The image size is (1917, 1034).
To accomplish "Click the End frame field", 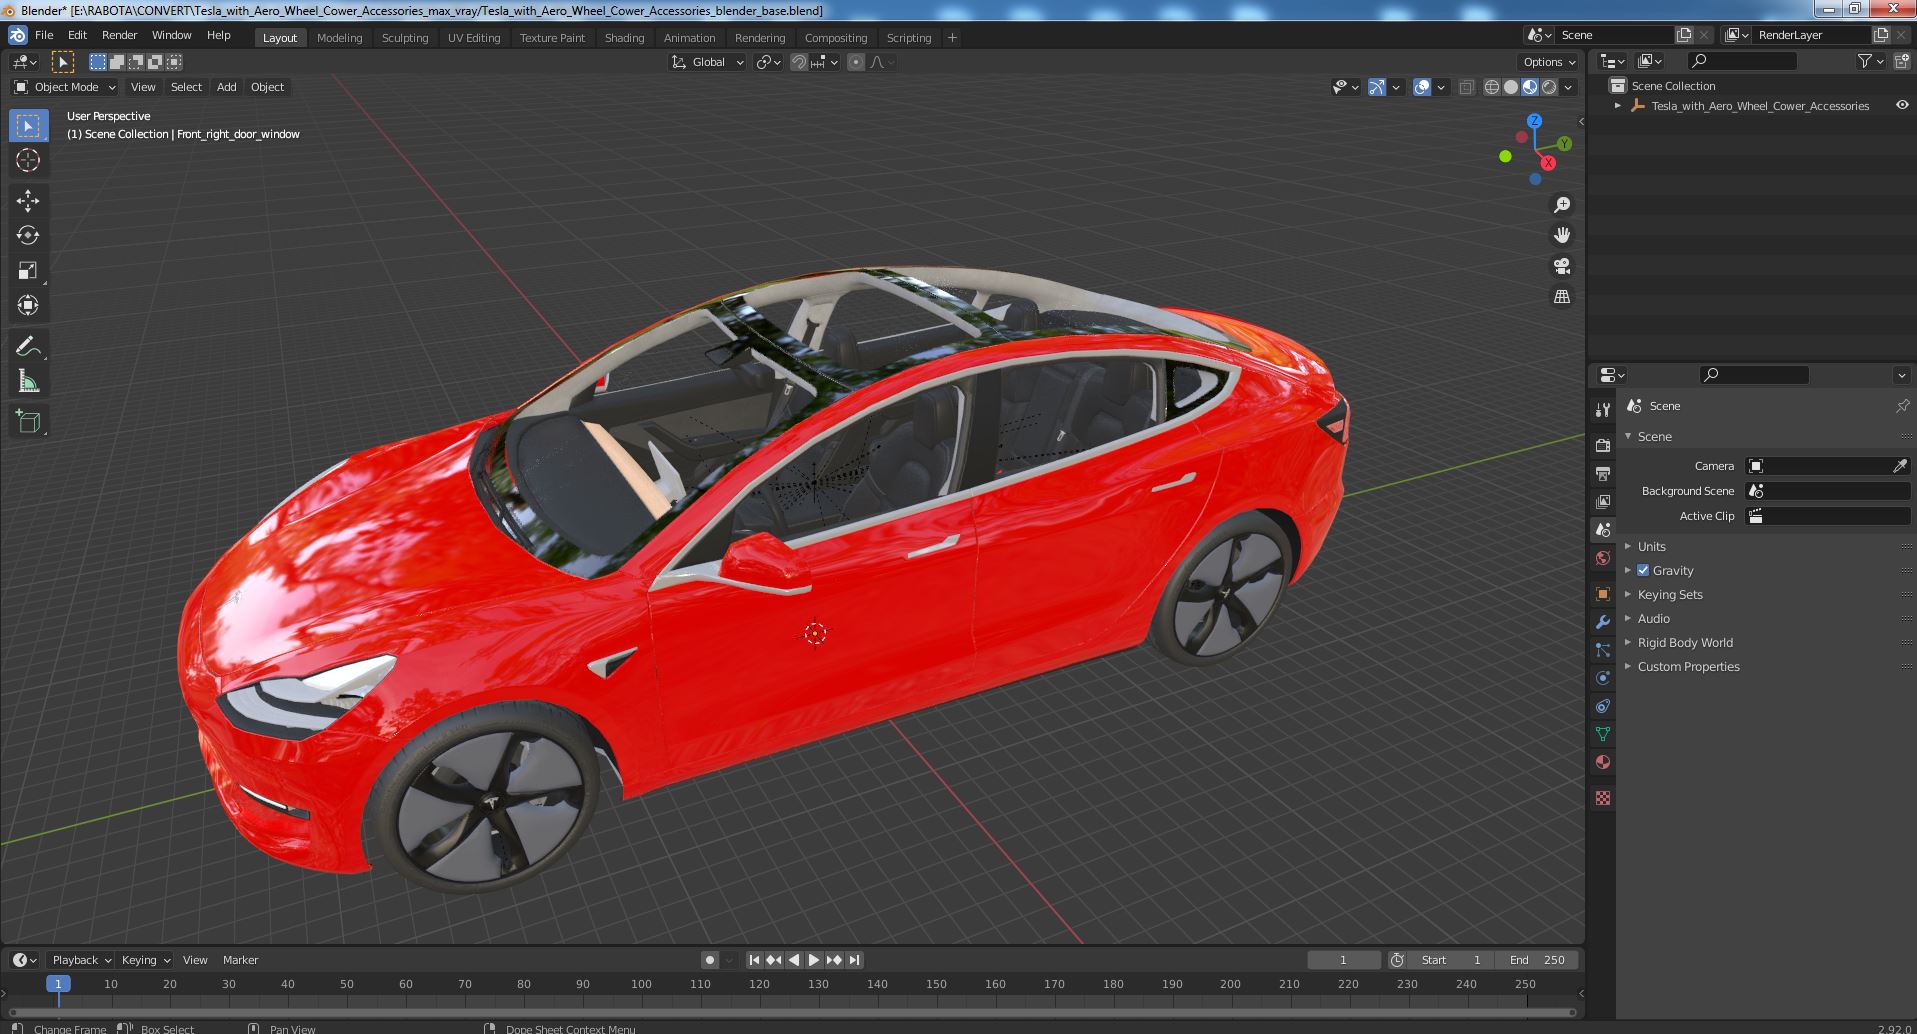I will (x=1537, y=960).
